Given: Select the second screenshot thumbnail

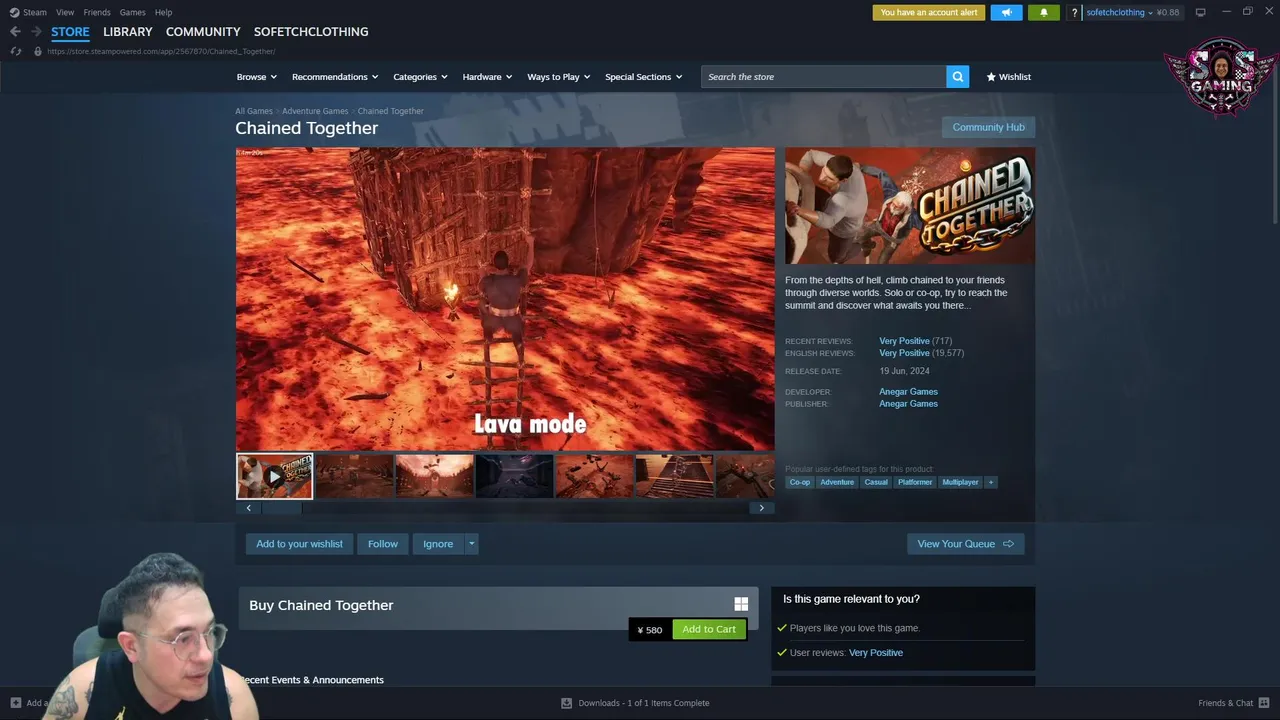Looking at the screenshot, I should [x=355, y=476].
